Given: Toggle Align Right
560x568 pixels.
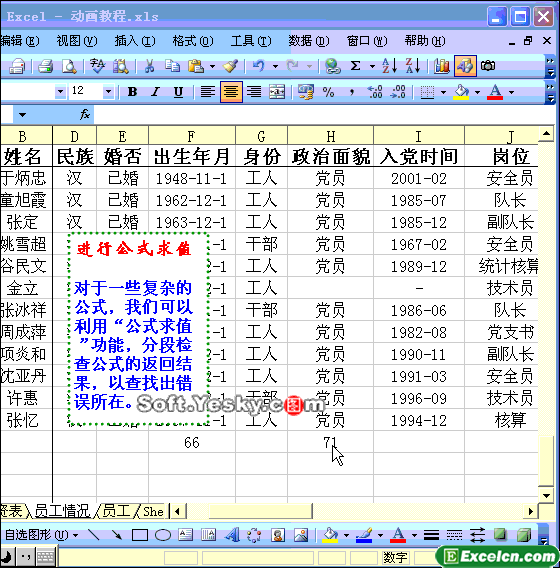Looking at the screenshot, I should click(254, 92).
